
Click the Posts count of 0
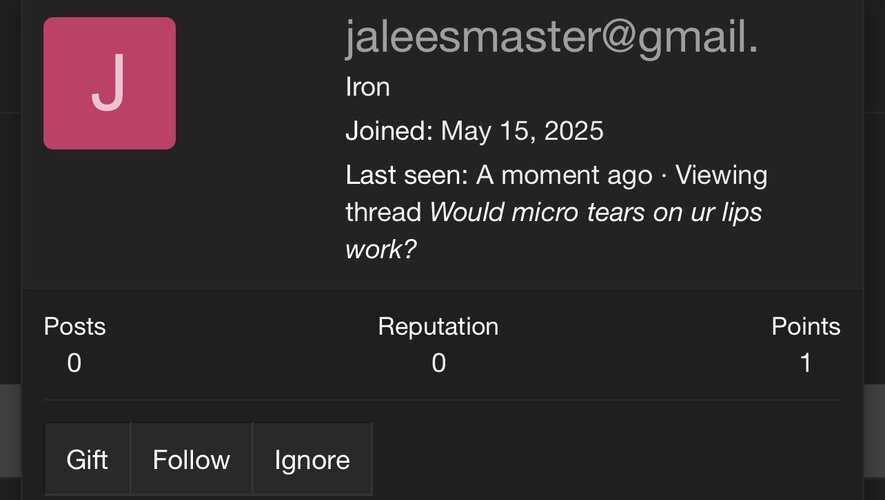point(74,363)
